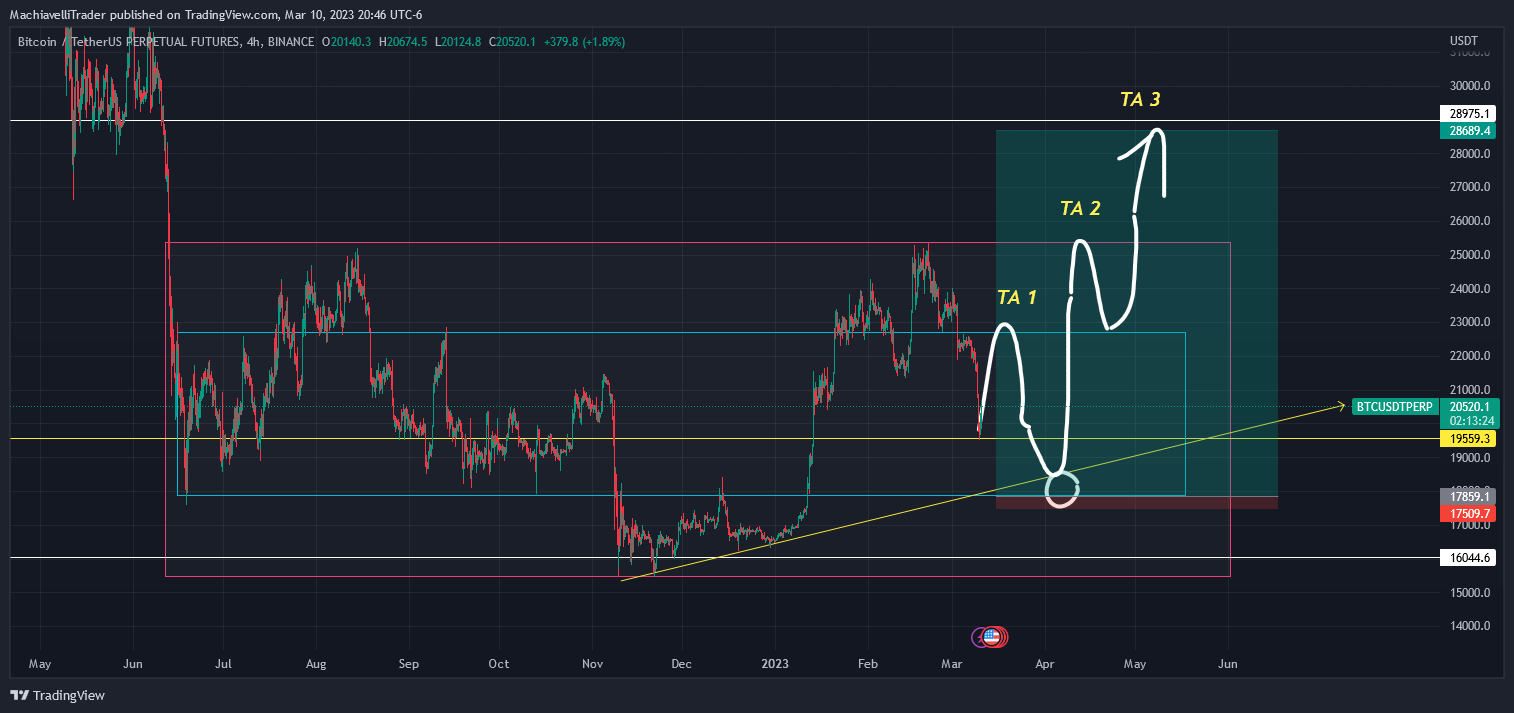Select the red stop-loss zone of position

pos(1137,503)
